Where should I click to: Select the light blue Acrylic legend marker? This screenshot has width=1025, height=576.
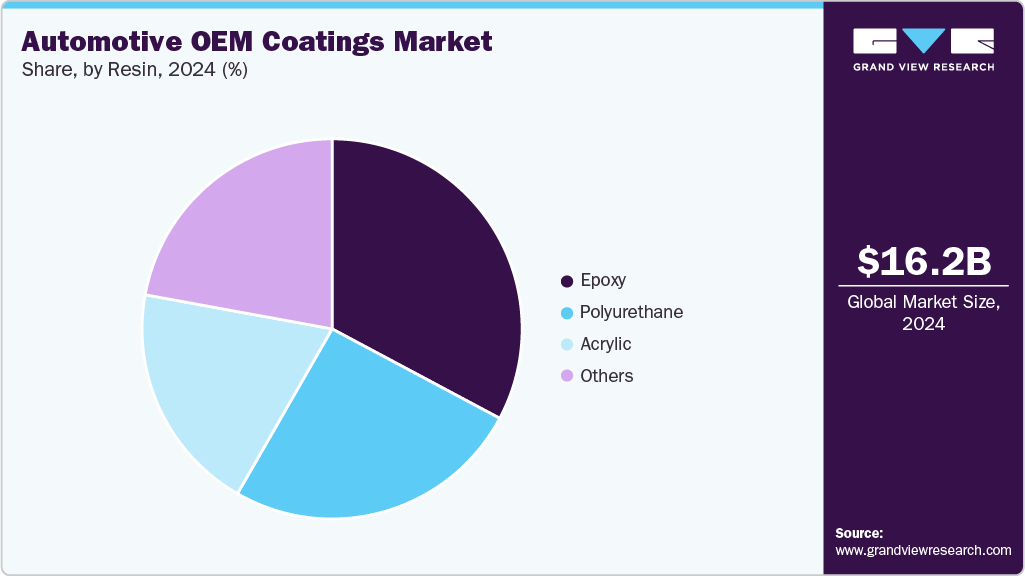click(x=567, y=345)
